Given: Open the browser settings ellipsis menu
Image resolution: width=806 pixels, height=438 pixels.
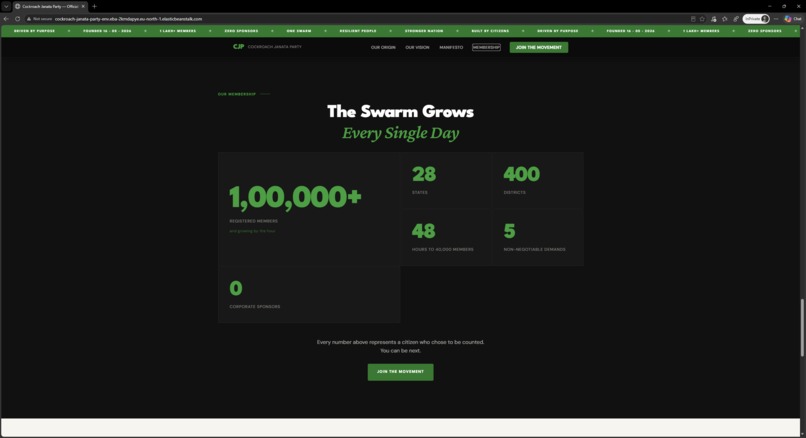Looking at the screenshot, I should coord(776,19).
